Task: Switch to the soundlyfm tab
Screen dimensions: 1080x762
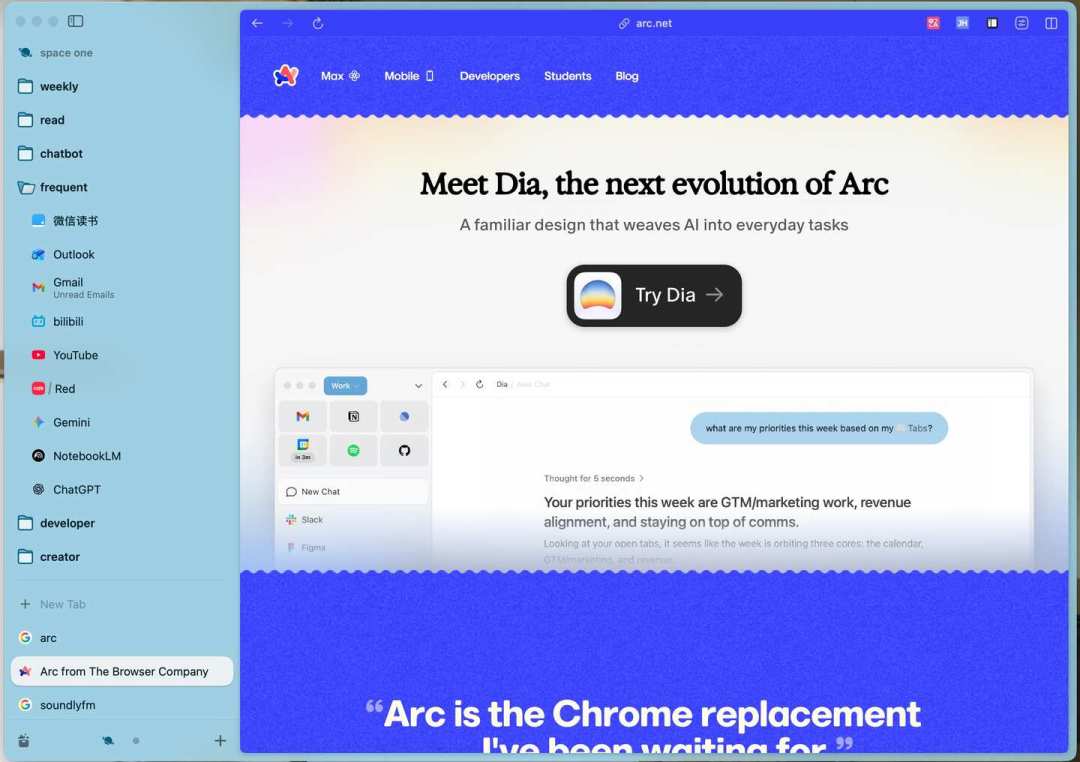Action: [x=122, y=706]
